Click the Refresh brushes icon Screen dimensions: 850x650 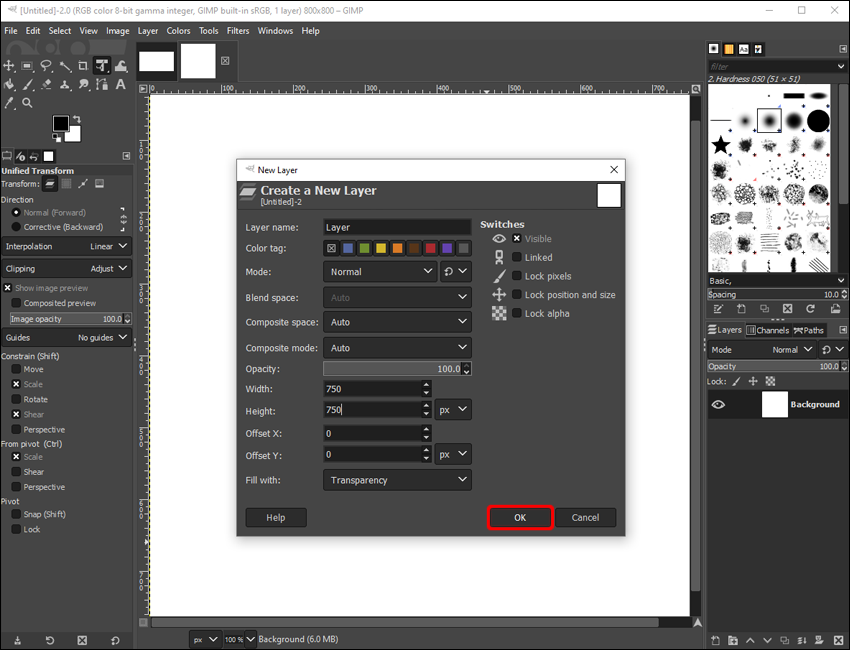point(810,309)
